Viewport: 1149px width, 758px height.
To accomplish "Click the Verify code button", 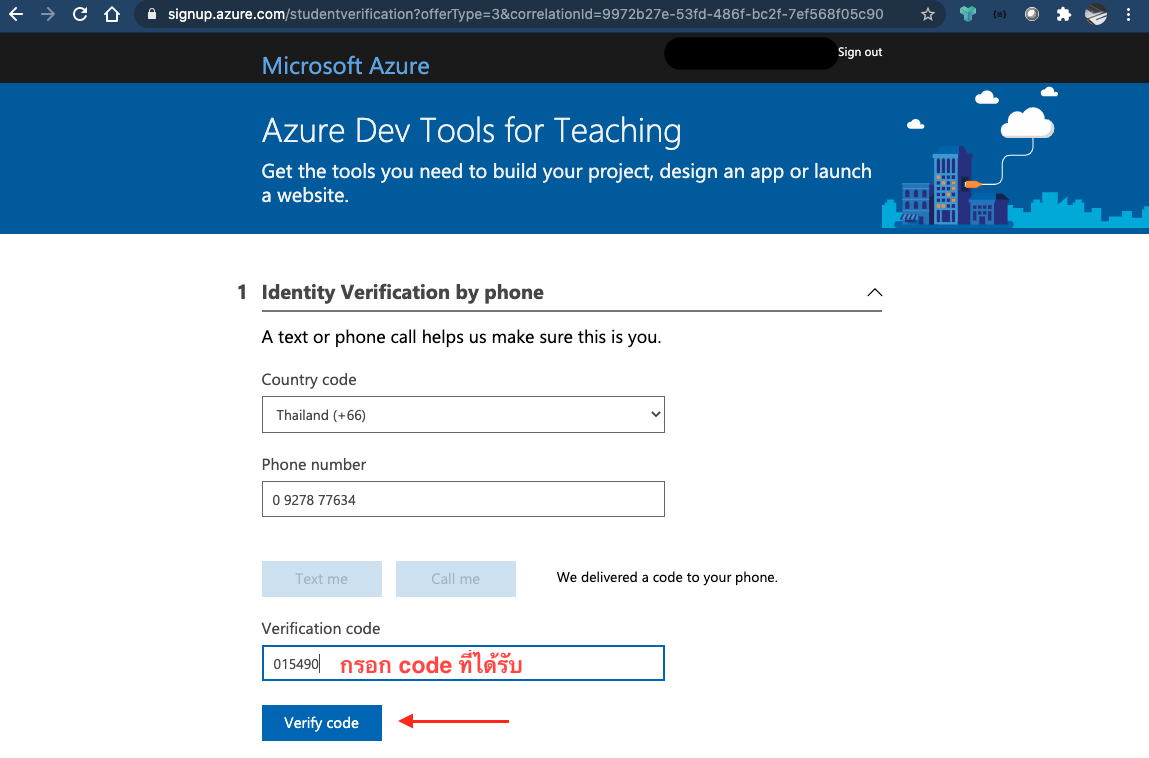I will (322, 723).
